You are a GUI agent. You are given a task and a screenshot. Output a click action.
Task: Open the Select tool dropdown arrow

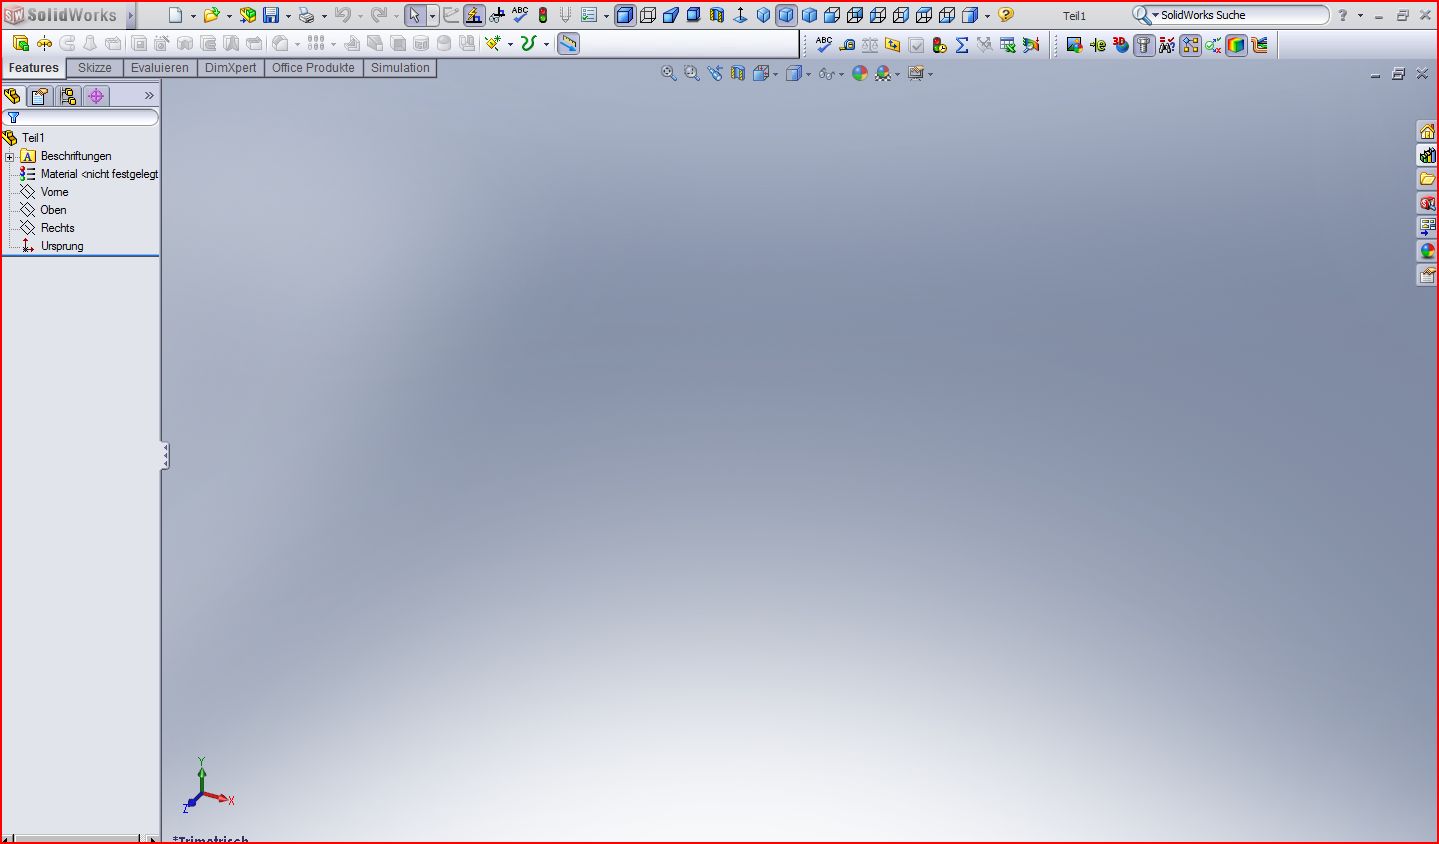(432, 16)
